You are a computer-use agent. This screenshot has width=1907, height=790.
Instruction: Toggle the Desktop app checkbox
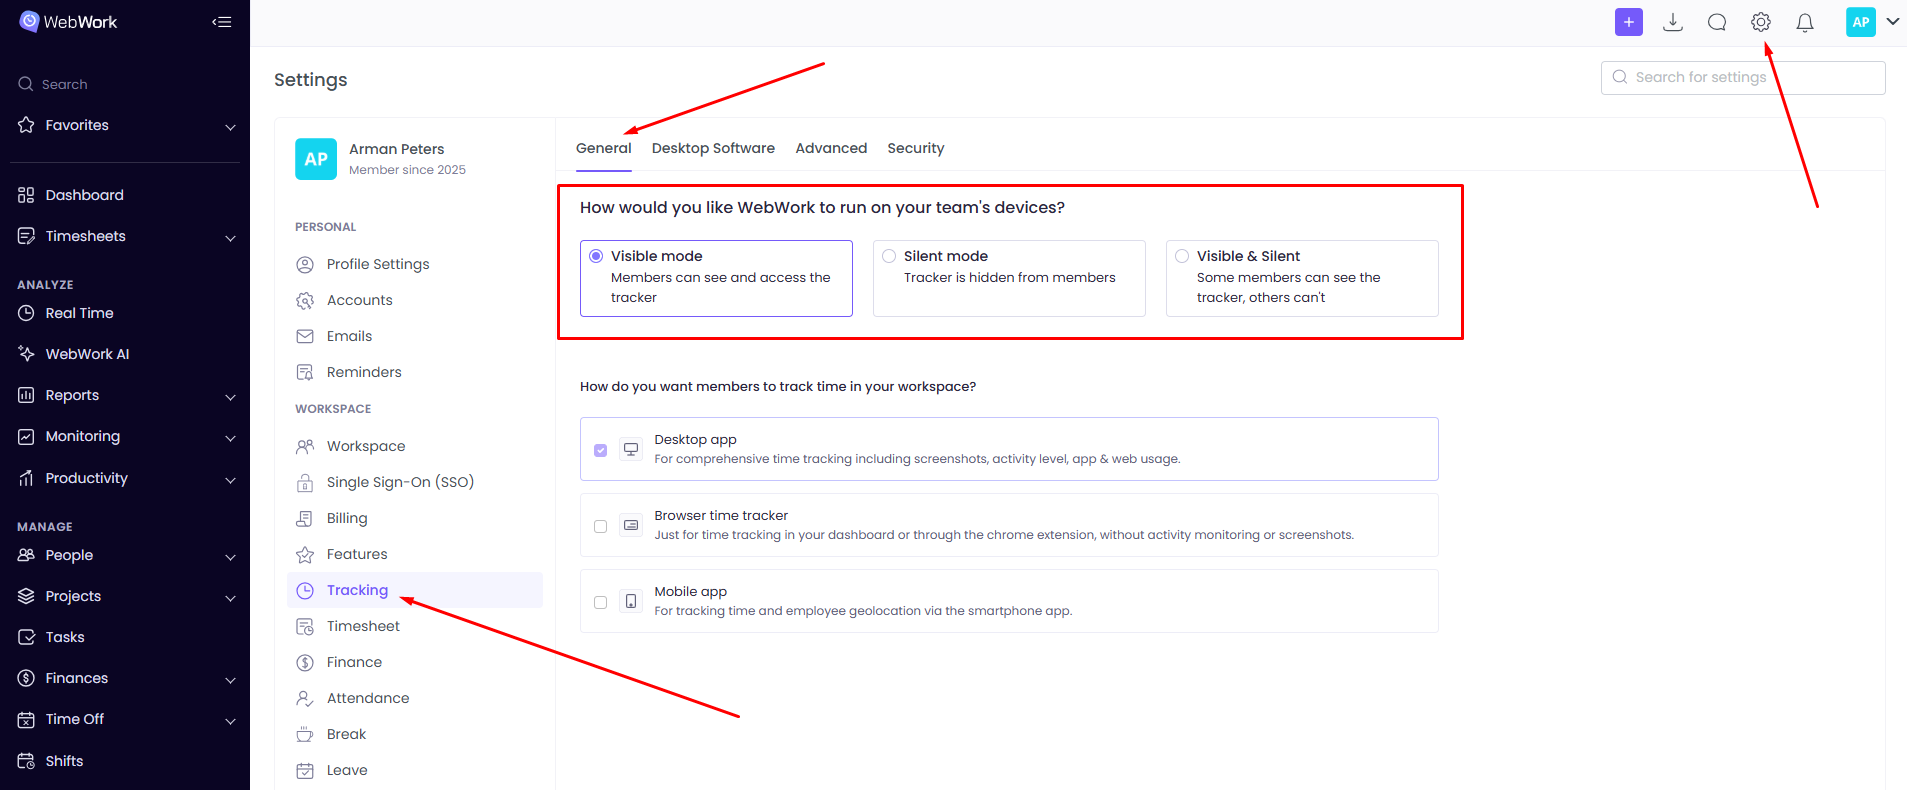600,450
